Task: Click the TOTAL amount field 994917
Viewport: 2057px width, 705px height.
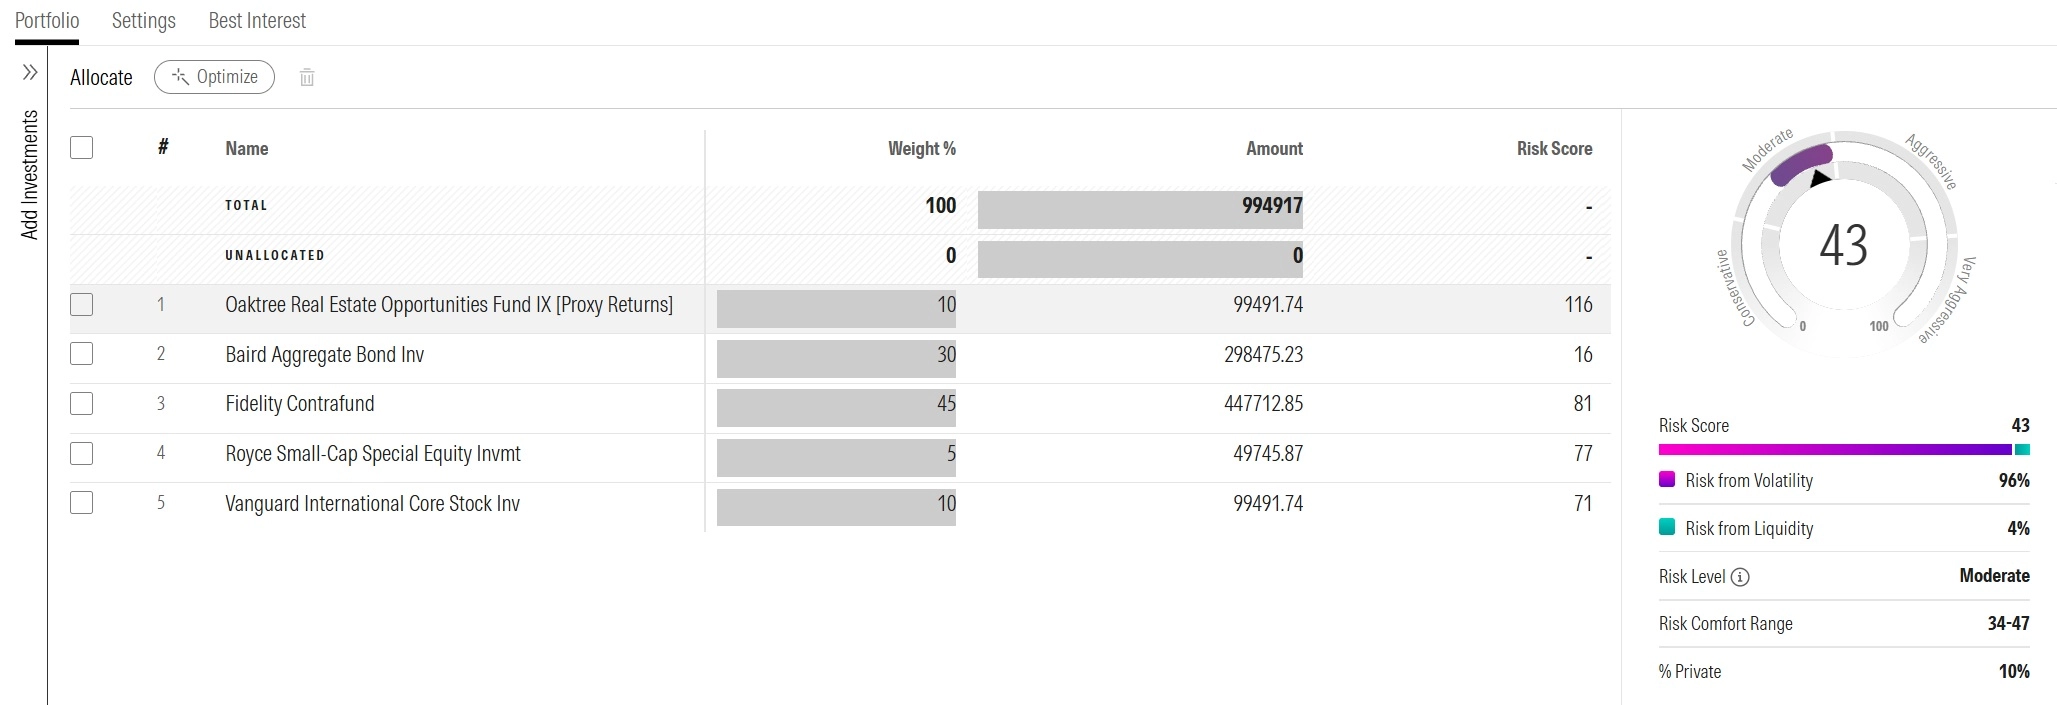Action: (1140, 210)
